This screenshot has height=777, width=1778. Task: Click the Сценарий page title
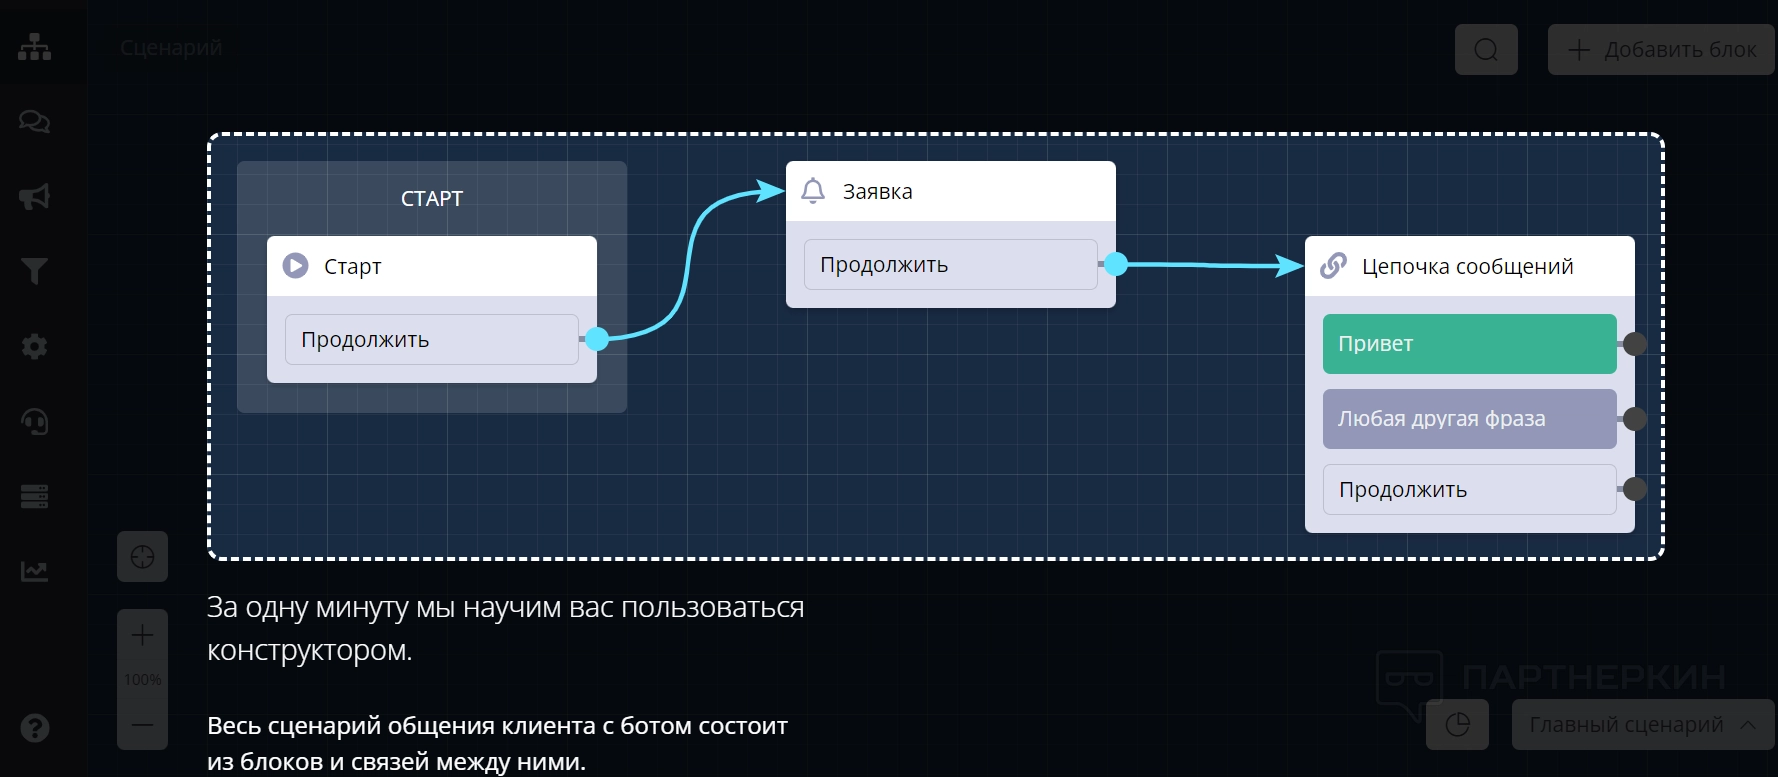pos(171,48)
